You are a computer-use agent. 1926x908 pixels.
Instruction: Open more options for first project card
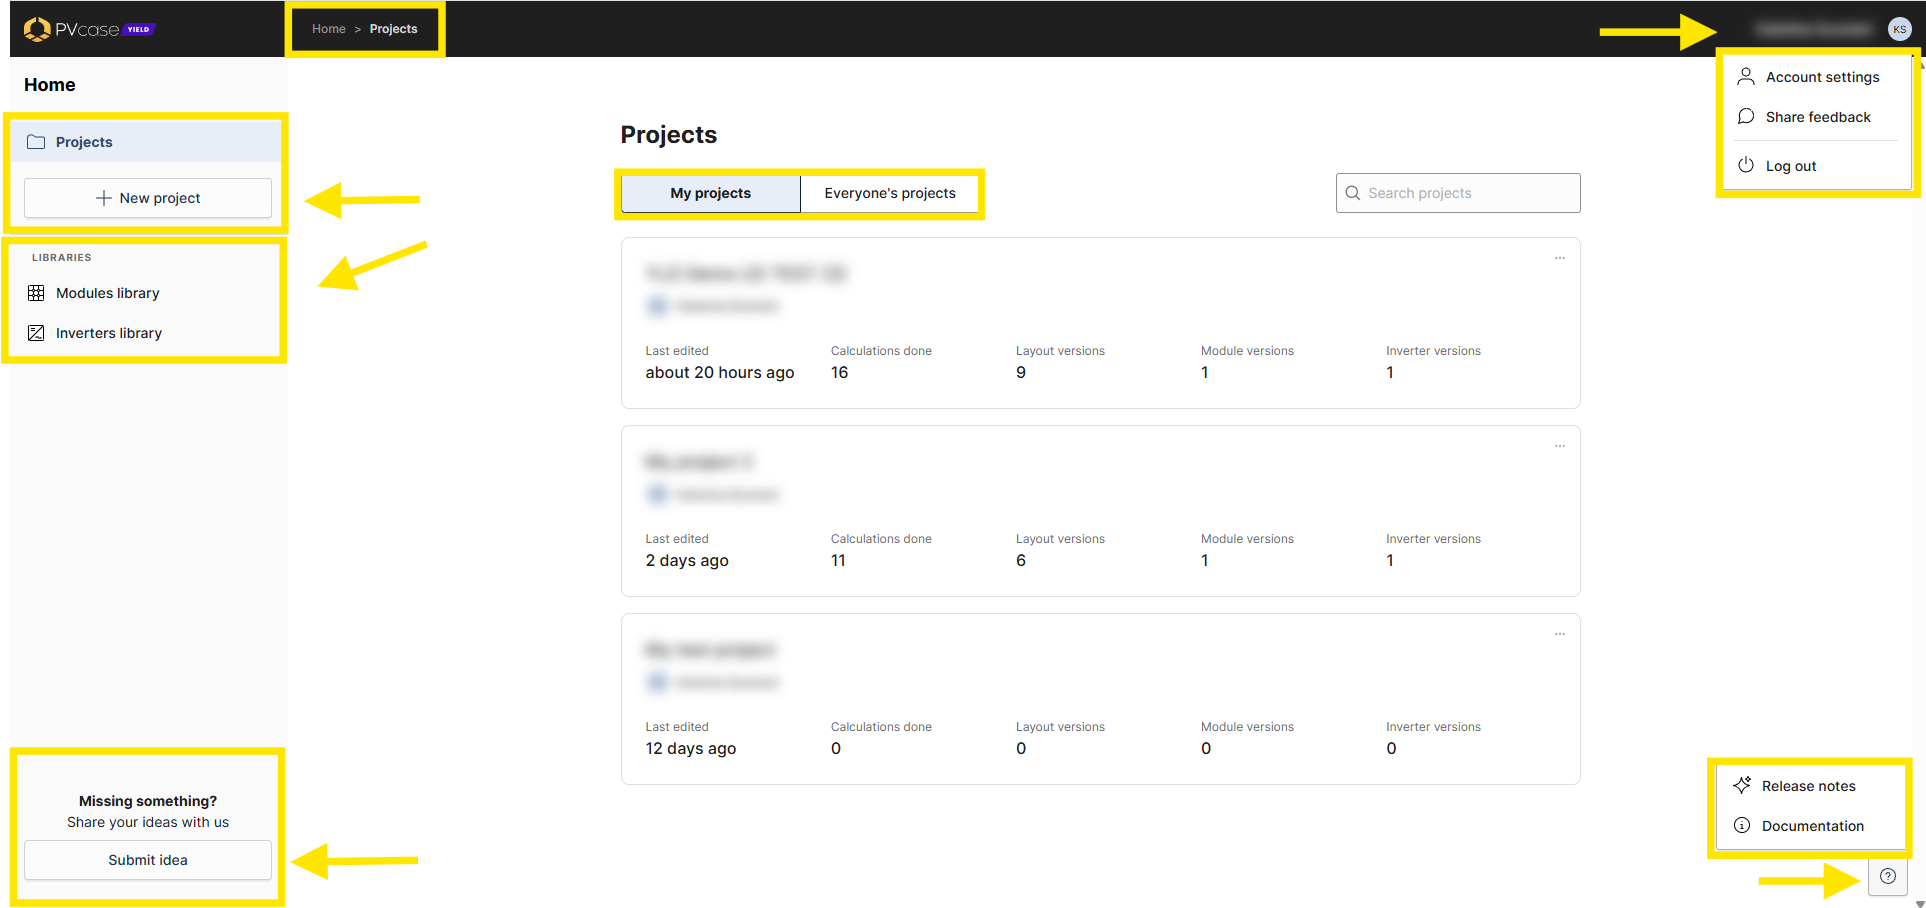1560,258
